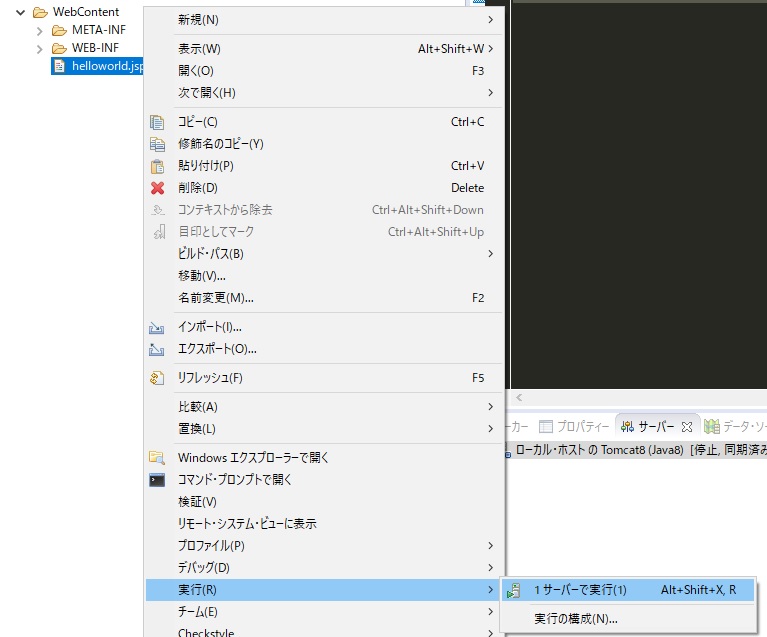Click the WEB-INF folder icon

59,48
